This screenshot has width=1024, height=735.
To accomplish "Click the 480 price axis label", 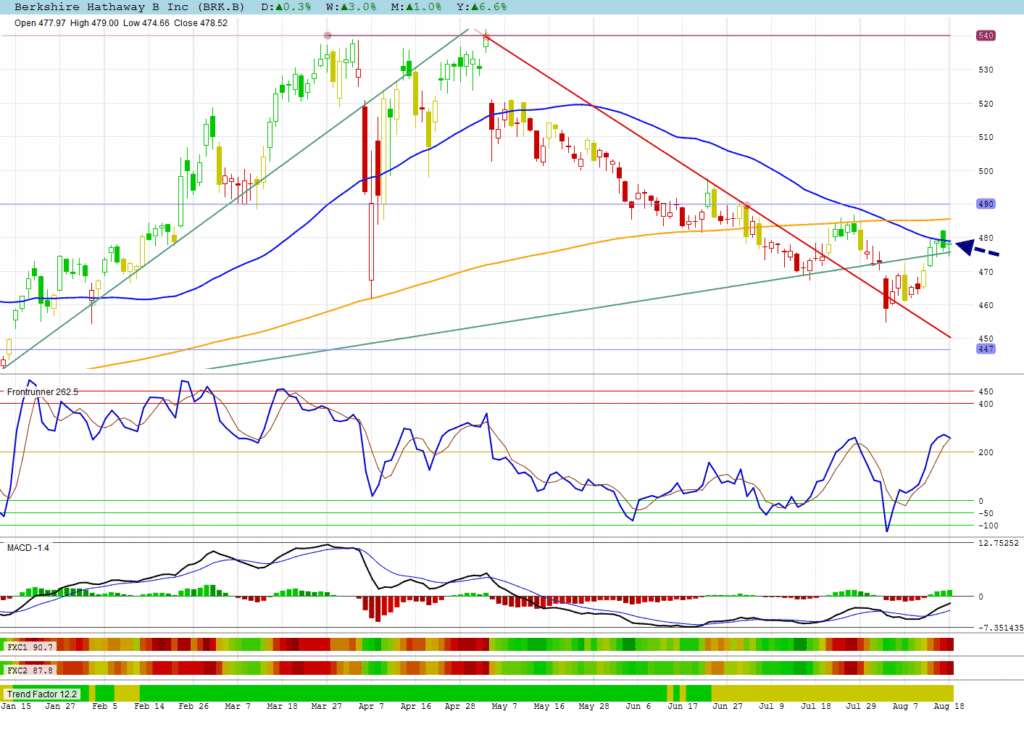I will click(x=985, y=238).
